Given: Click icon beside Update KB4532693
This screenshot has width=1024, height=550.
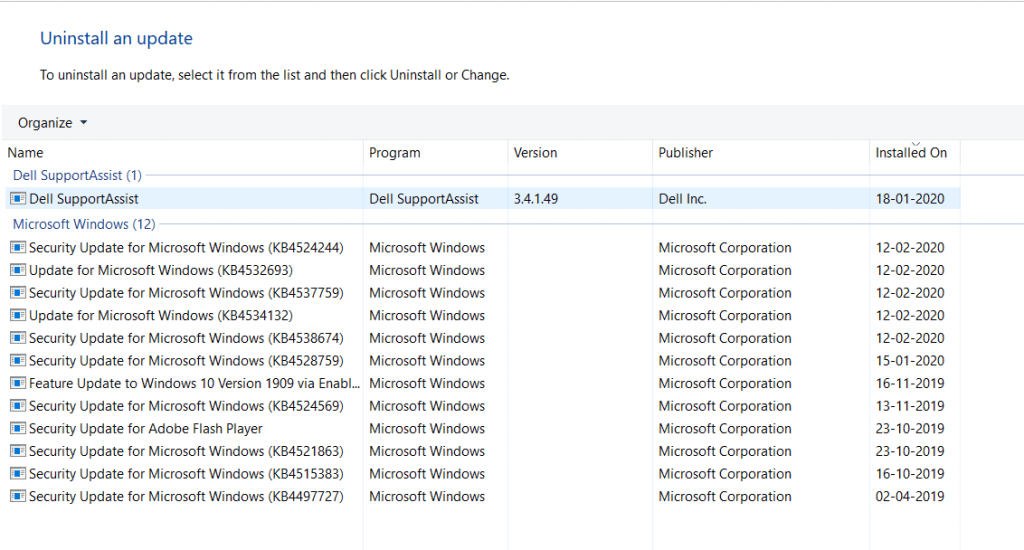Looking at the screenshot, I should click(x=18, y=270).
